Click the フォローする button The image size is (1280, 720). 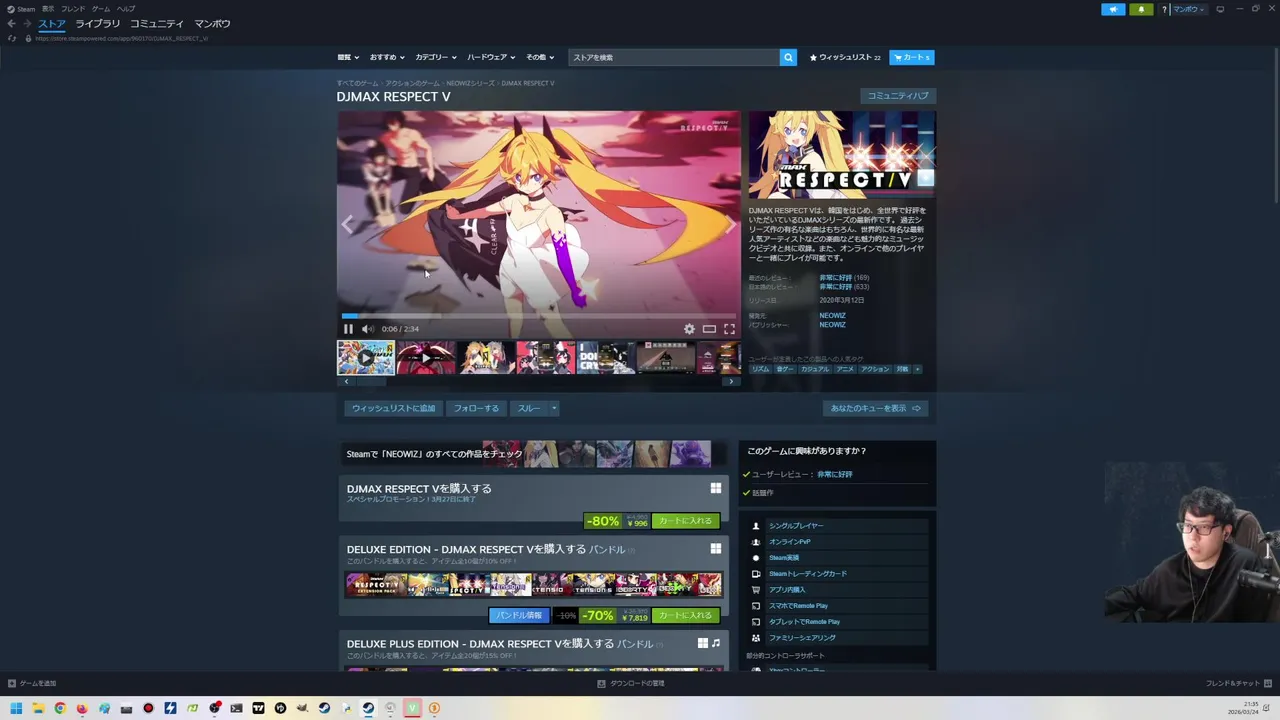pyautogui.click(x=476, y=408)
